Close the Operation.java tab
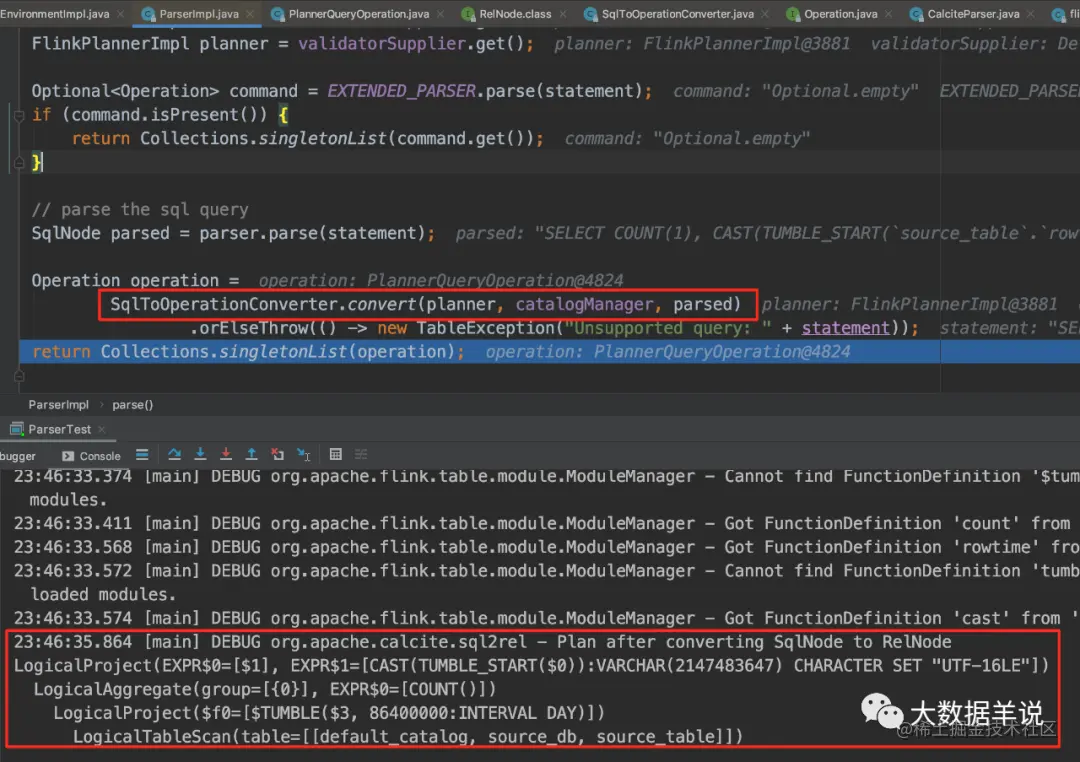This screenshot has width=1080, height=762. coord(889,14)
